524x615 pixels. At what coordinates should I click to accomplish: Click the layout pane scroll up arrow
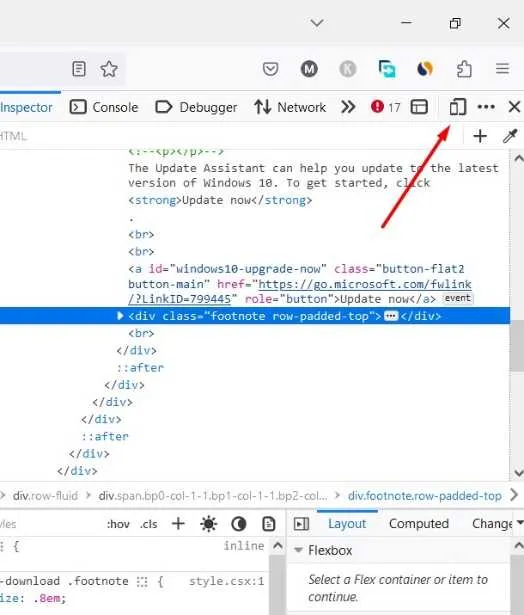tap(519, 546)
